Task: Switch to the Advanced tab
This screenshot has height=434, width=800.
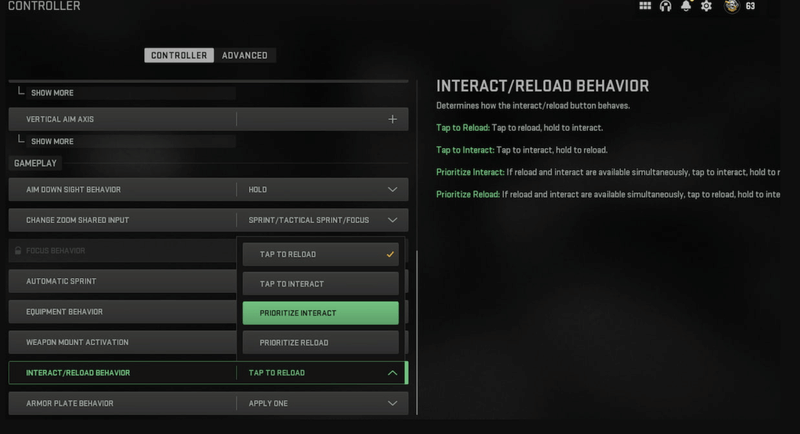Action: click(244, 56)
